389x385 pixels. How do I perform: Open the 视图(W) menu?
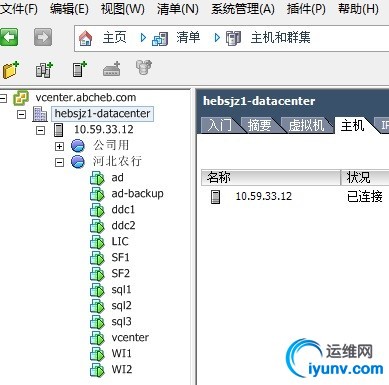click(123, 9)
